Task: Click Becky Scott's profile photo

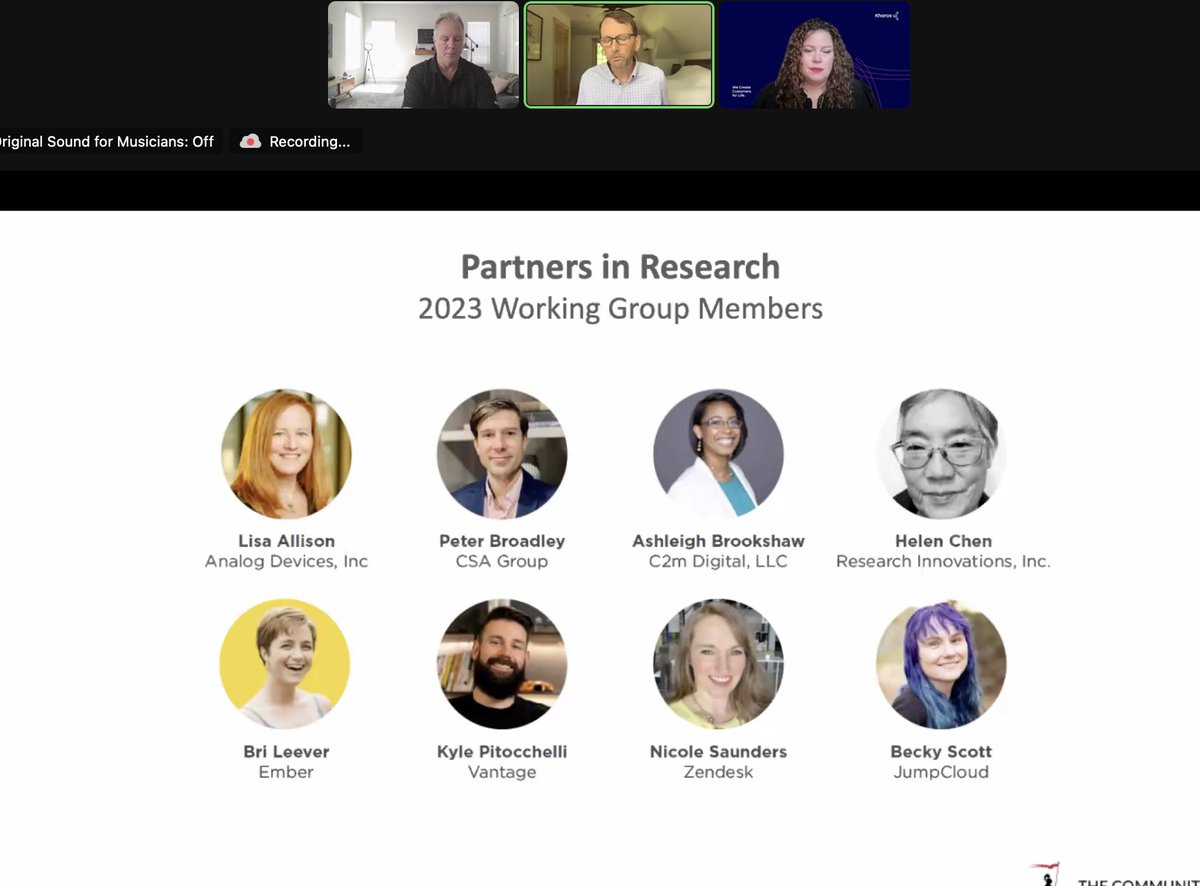Action: pyautogui.click(x=941, y=664)
